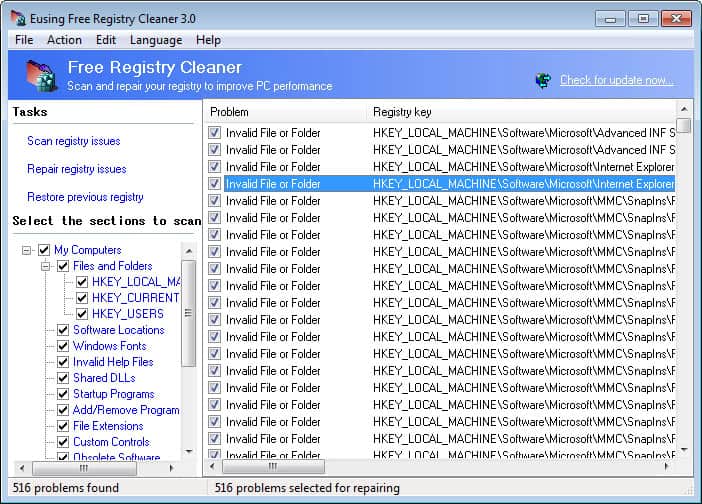
Task: Click results vertical scrollbar thumb
Action: click(x=684, y=125)
